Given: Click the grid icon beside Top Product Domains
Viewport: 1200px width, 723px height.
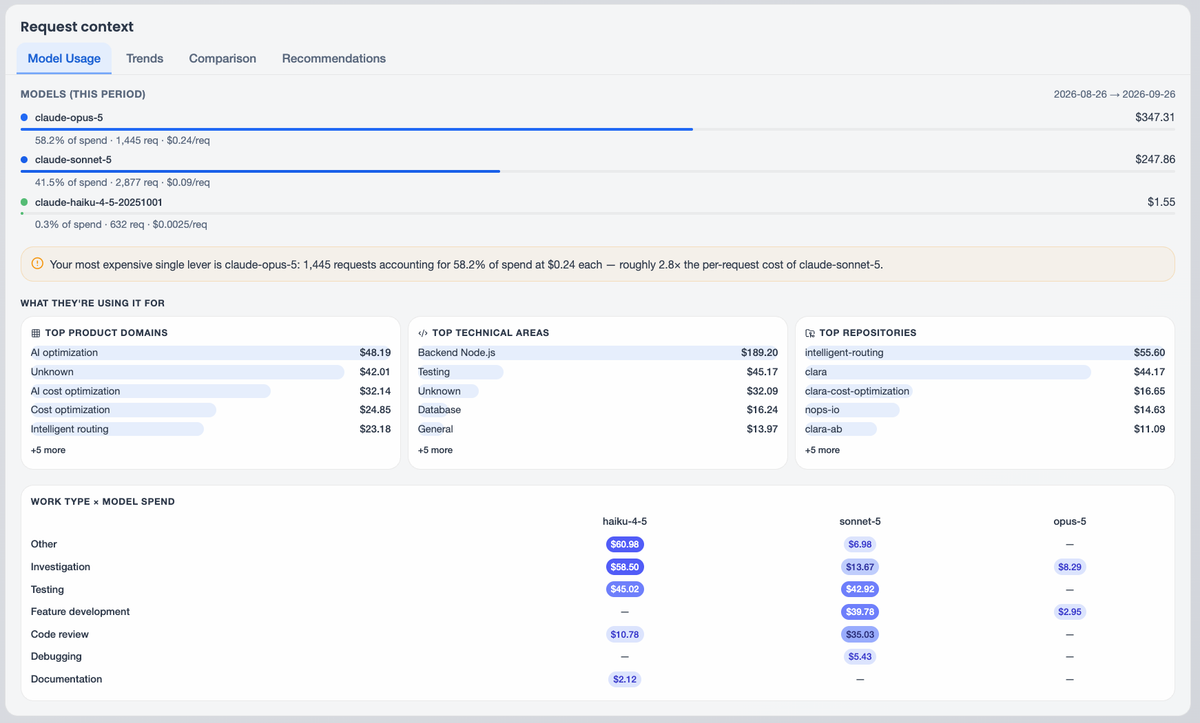Looking at the screenshot, I should coord(36,333).
